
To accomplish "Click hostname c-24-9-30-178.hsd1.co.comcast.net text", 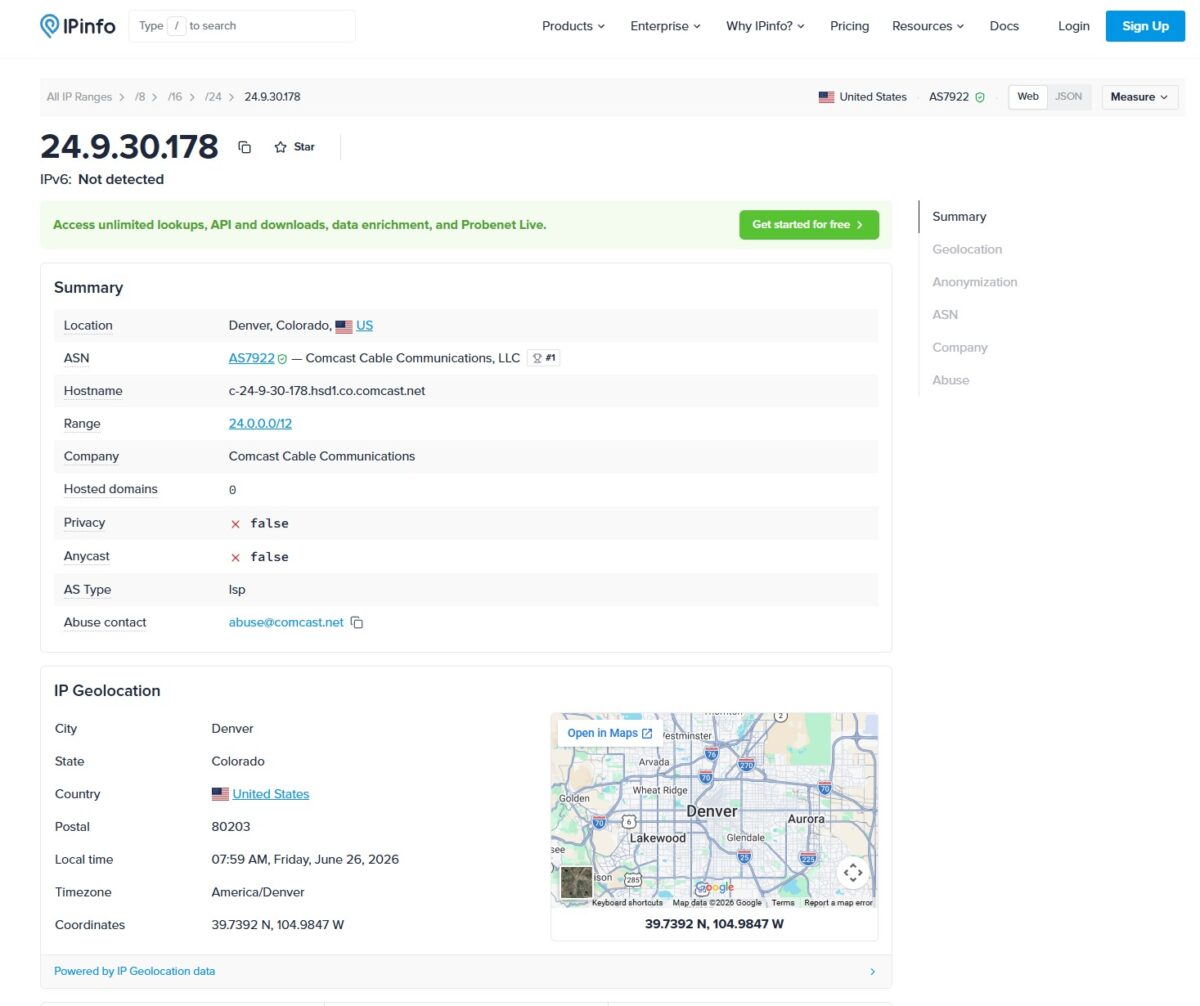I will pos(327,391).
